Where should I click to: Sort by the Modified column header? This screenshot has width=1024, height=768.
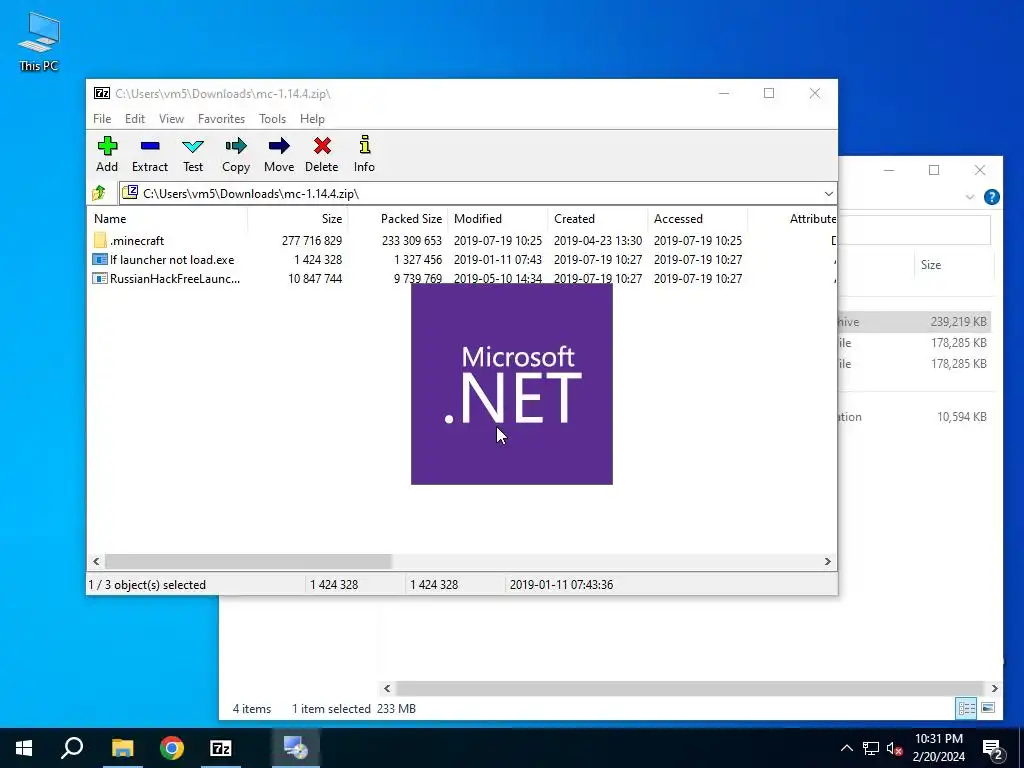click(498, 219)
